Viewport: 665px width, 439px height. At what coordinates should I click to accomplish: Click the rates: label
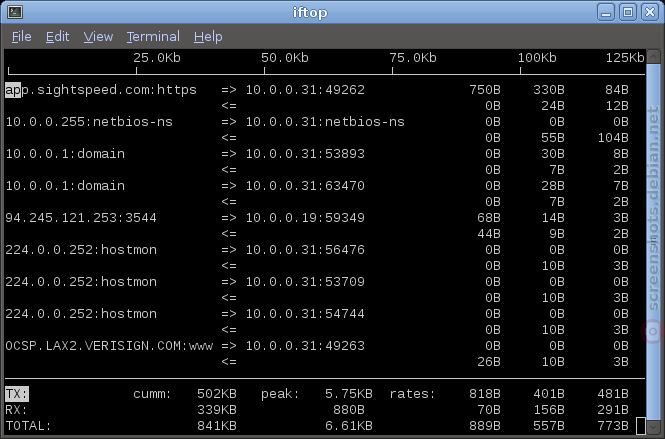click(x=412, y=394)
